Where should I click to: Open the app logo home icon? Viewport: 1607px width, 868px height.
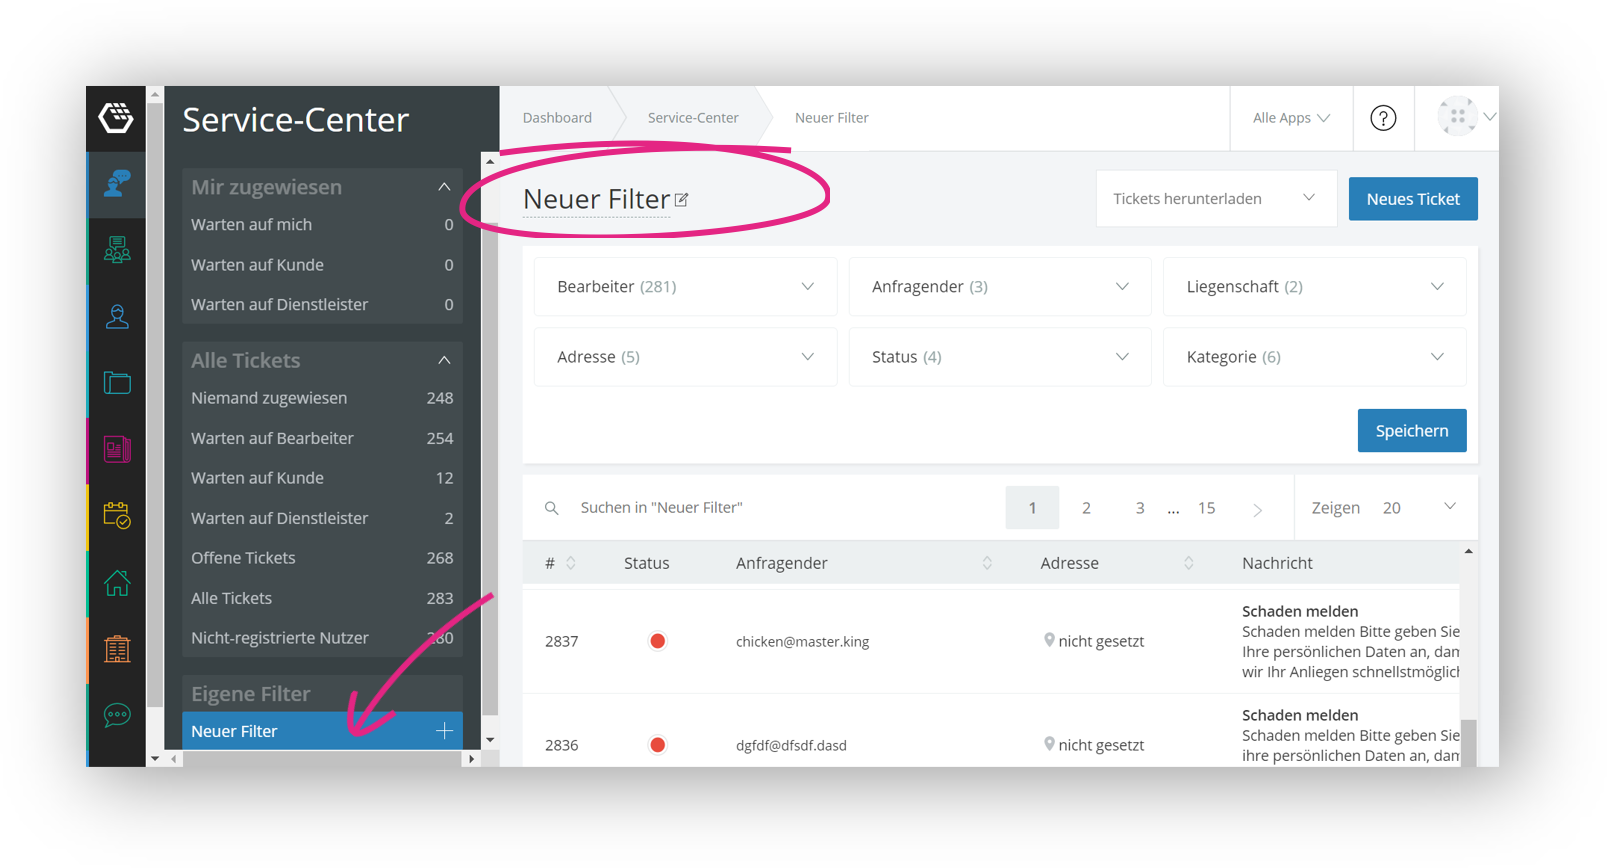[116, 118]
